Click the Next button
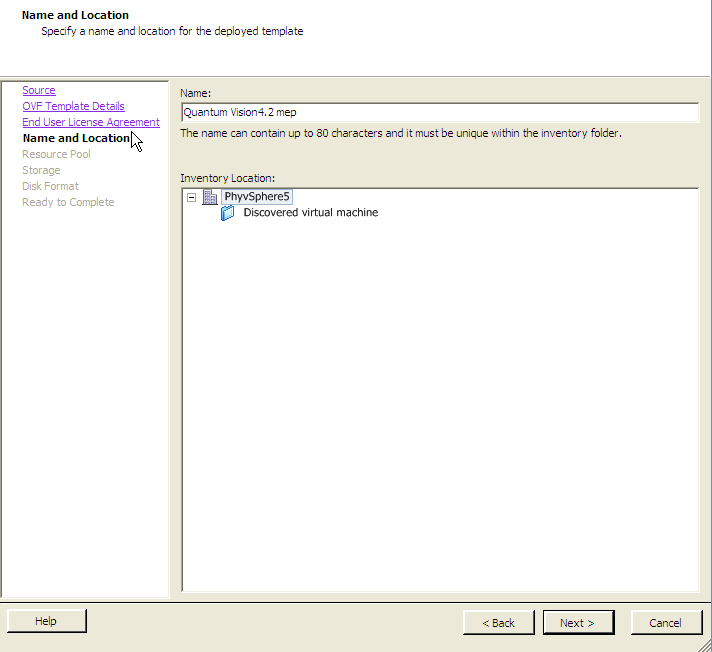Viewport: 712px width, 652px height. click(578, 622)
